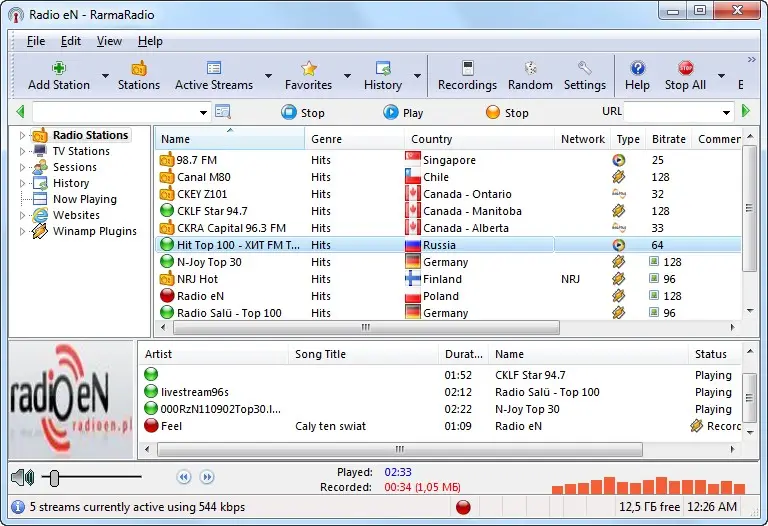This screenshot has height=526, width=768.
Task: Click the Radio eN logo thumbnail
Action: 72,400
